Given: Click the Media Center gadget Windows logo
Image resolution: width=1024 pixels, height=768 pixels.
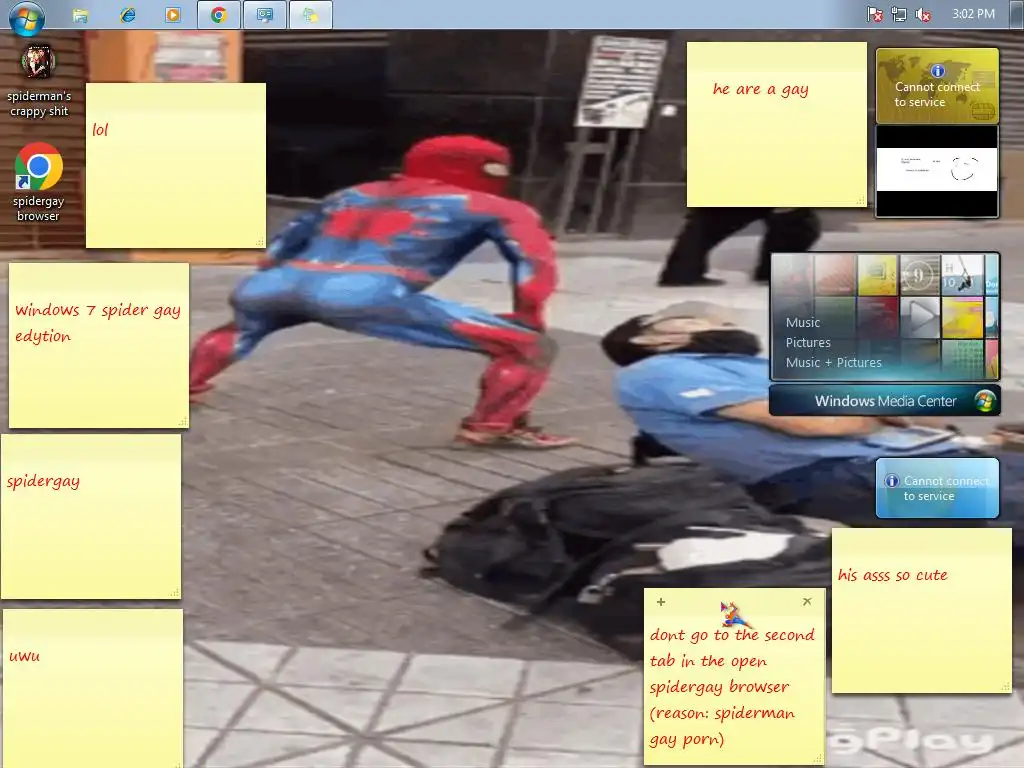Looking at the screenshot, I should click(985, 400).
